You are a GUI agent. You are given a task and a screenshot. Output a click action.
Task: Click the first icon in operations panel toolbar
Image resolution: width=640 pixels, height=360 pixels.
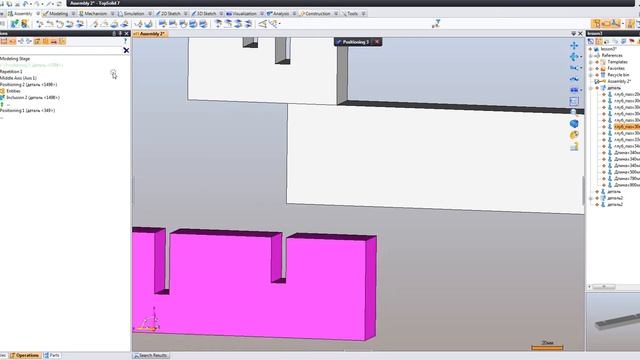pyautogui.click(x=4, y=41)
